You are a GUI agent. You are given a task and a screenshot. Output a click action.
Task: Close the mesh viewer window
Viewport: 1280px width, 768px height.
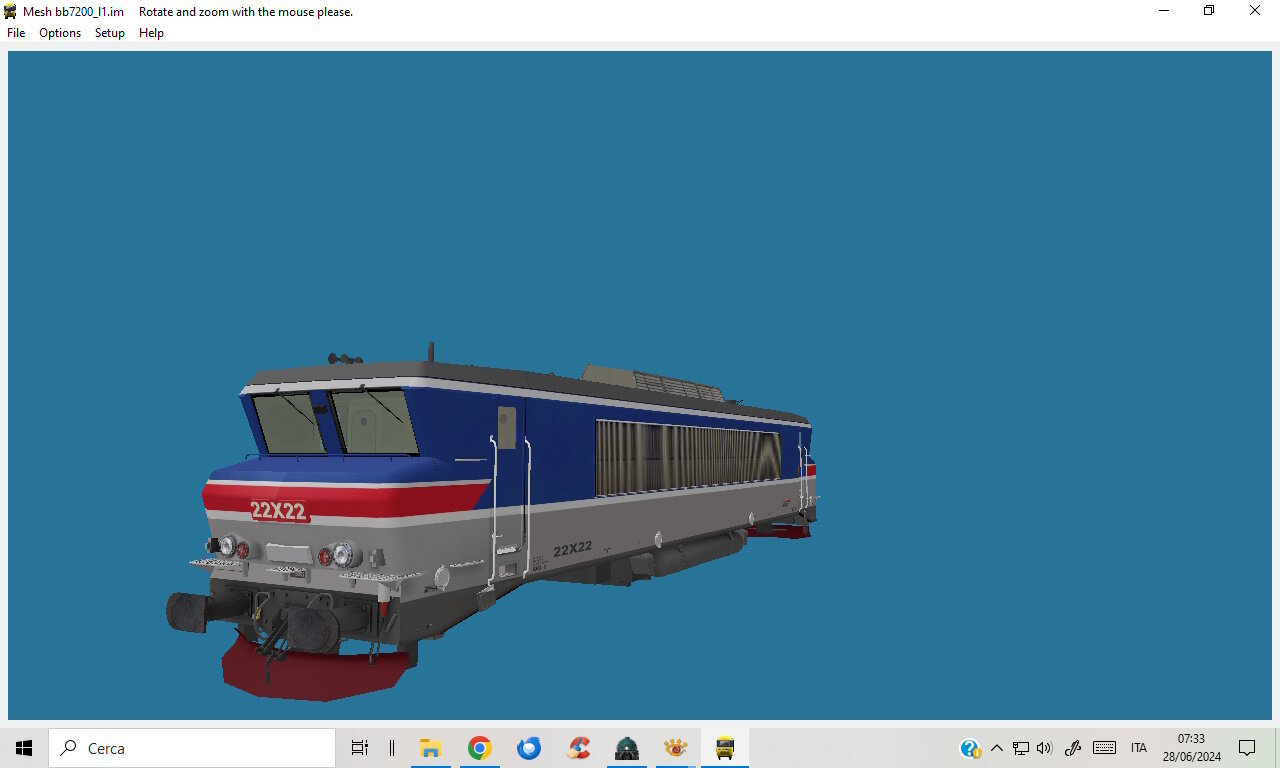tap(1255, 11)
